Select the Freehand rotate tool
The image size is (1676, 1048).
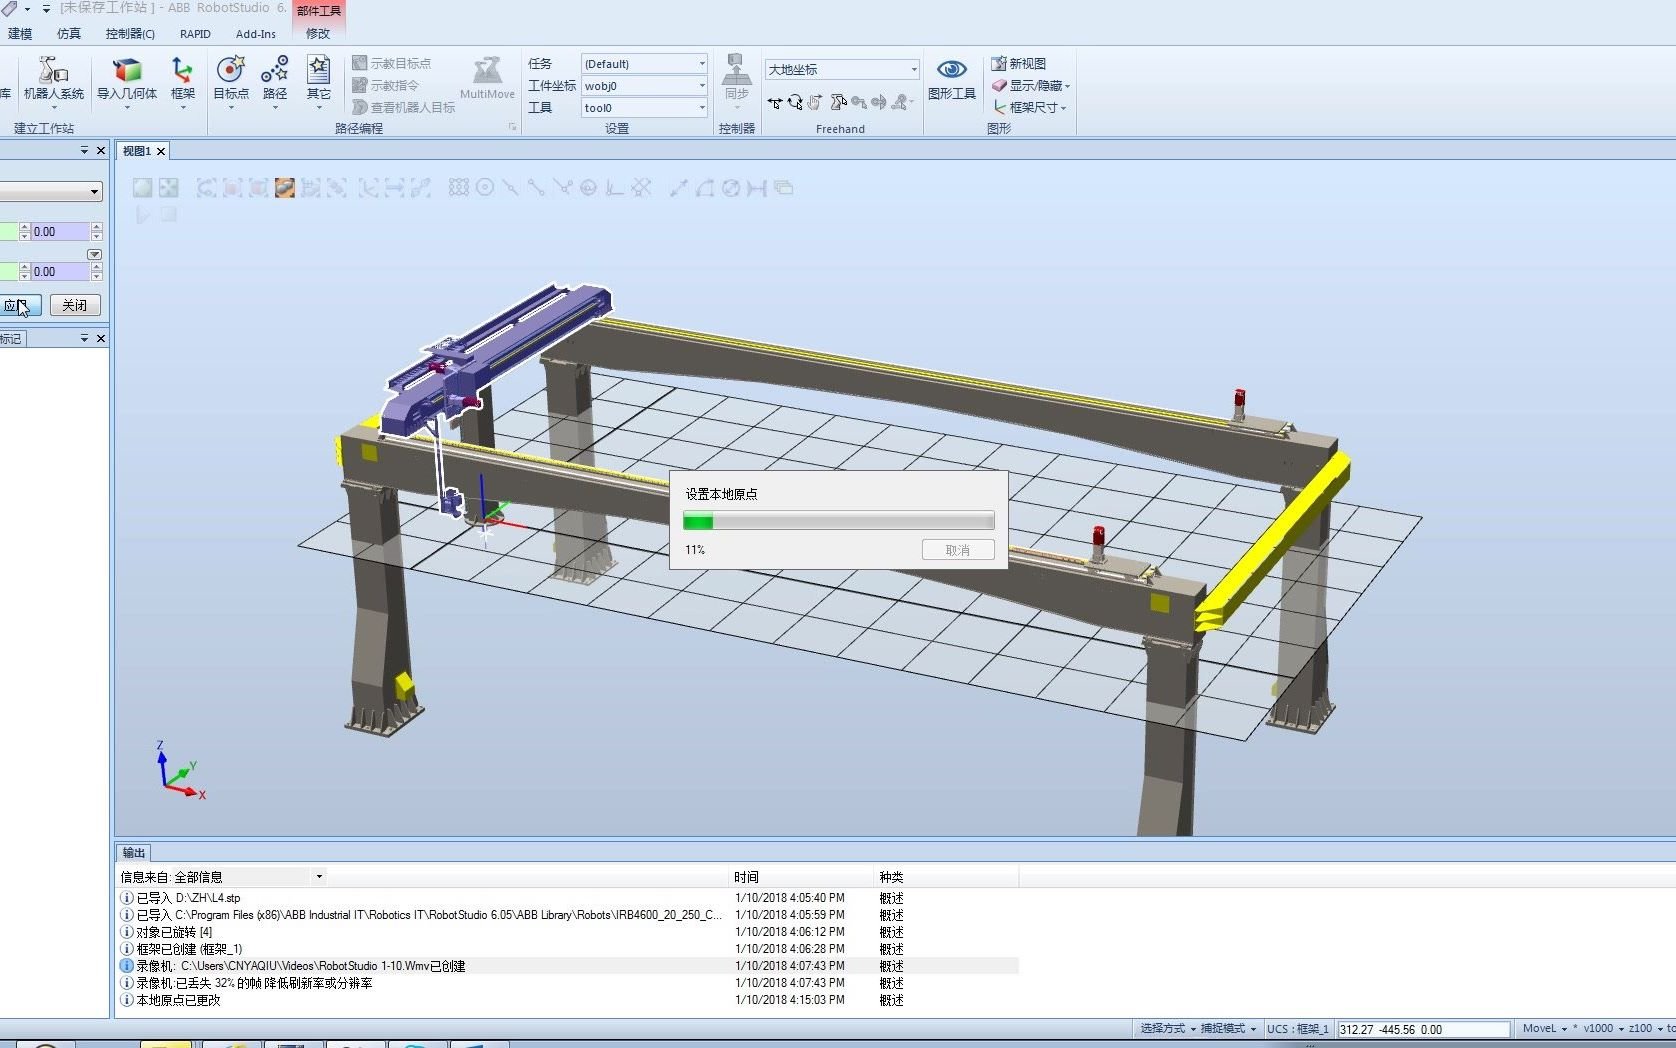[x=795, y=102]
